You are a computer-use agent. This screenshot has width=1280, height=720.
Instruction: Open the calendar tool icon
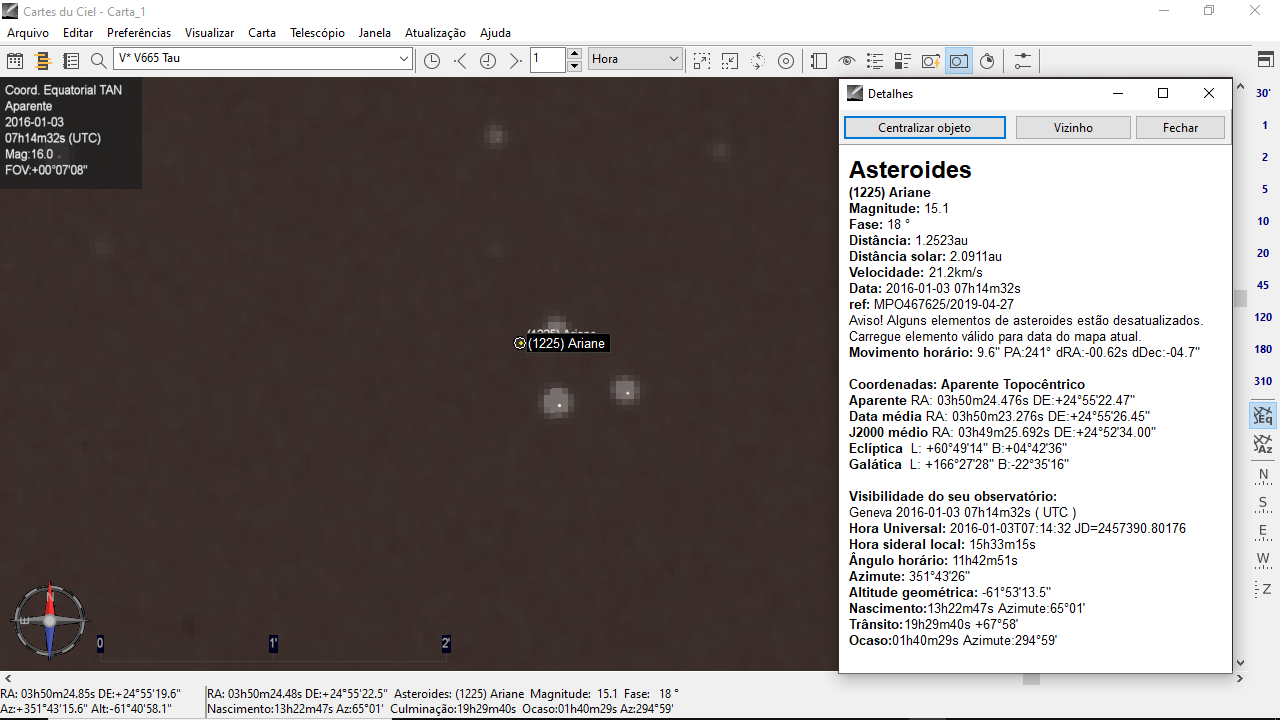pos(15,61)
